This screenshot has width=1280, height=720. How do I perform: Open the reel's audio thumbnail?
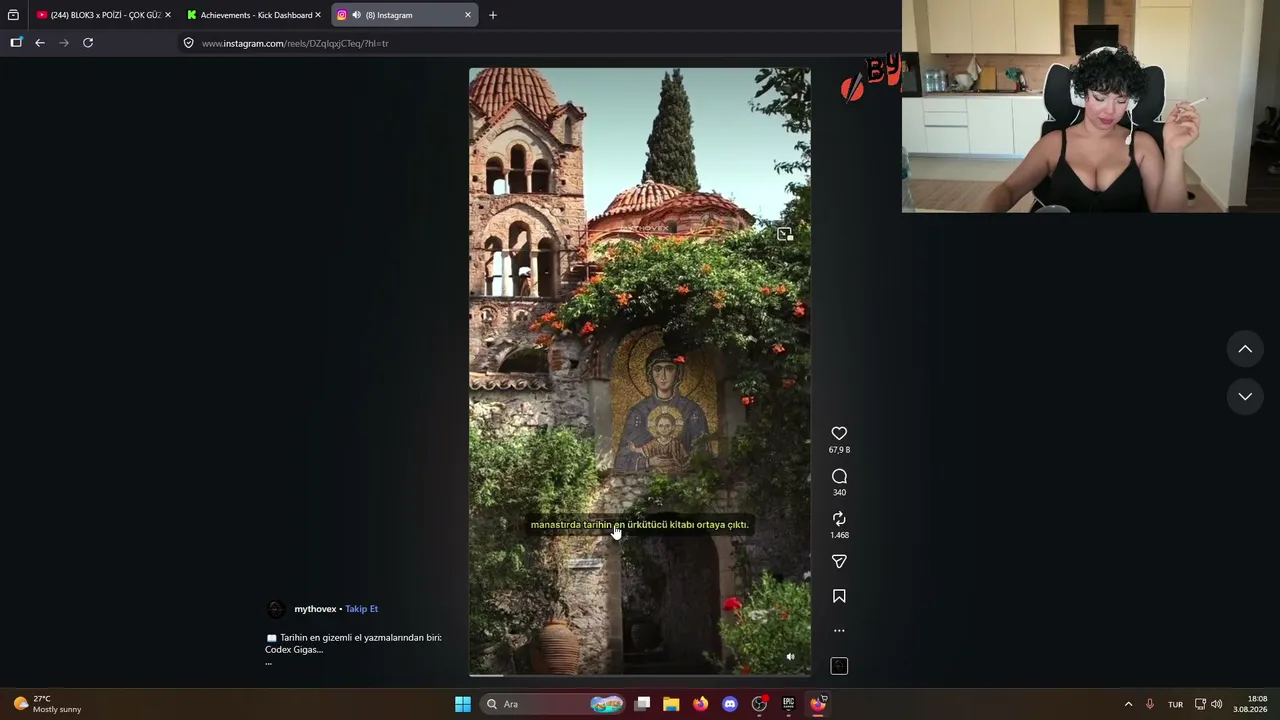click(839, 666)
